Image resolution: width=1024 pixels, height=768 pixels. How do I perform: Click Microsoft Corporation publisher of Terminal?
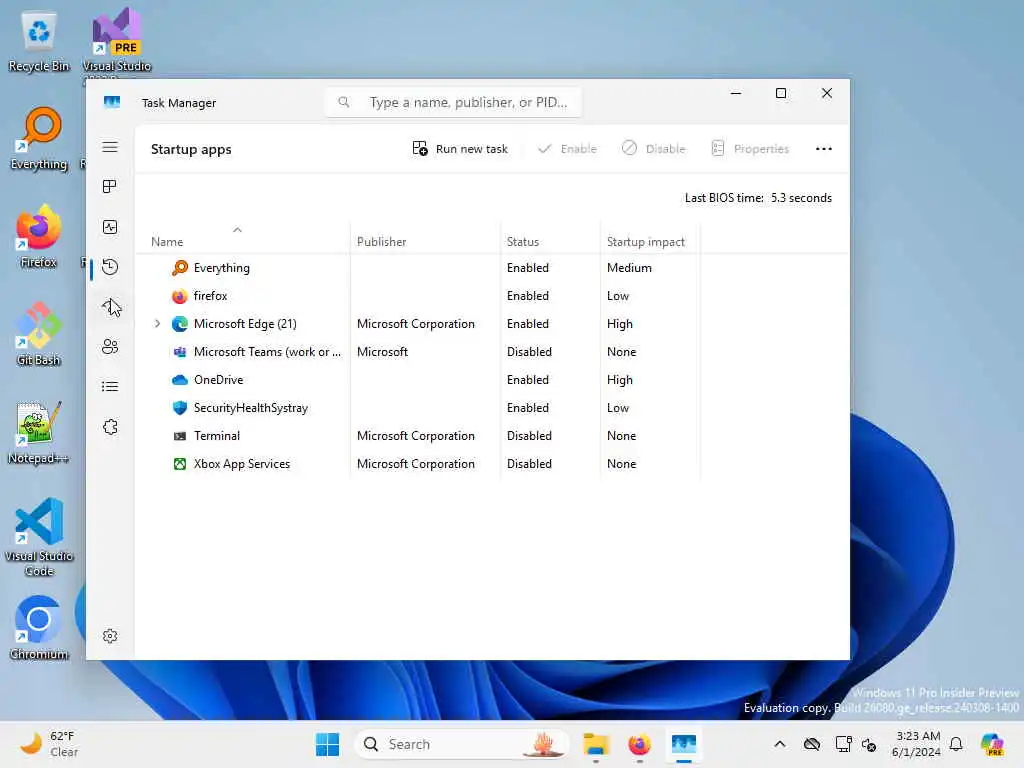coord(415,436)
